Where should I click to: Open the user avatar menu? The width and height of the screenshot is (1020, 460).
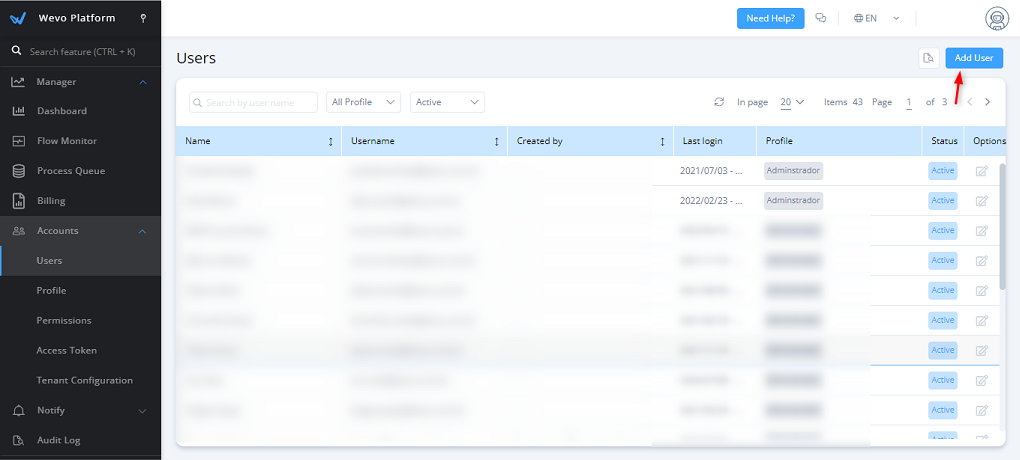(997, 18)
